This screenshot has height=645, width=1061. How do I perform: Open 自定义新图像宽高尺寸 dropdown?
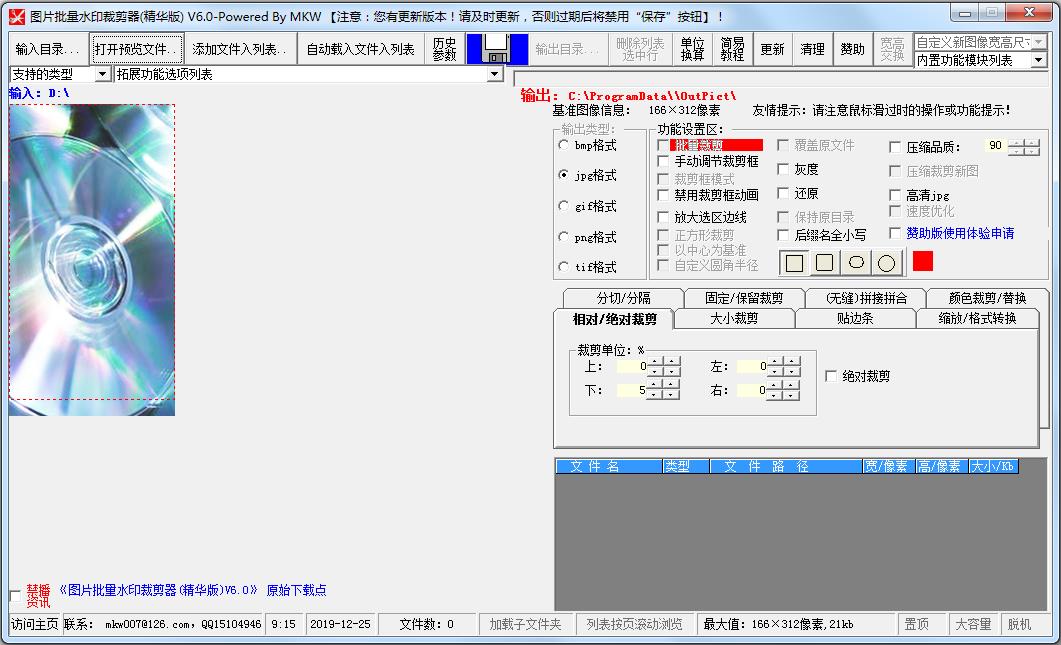coord(1039,42)
